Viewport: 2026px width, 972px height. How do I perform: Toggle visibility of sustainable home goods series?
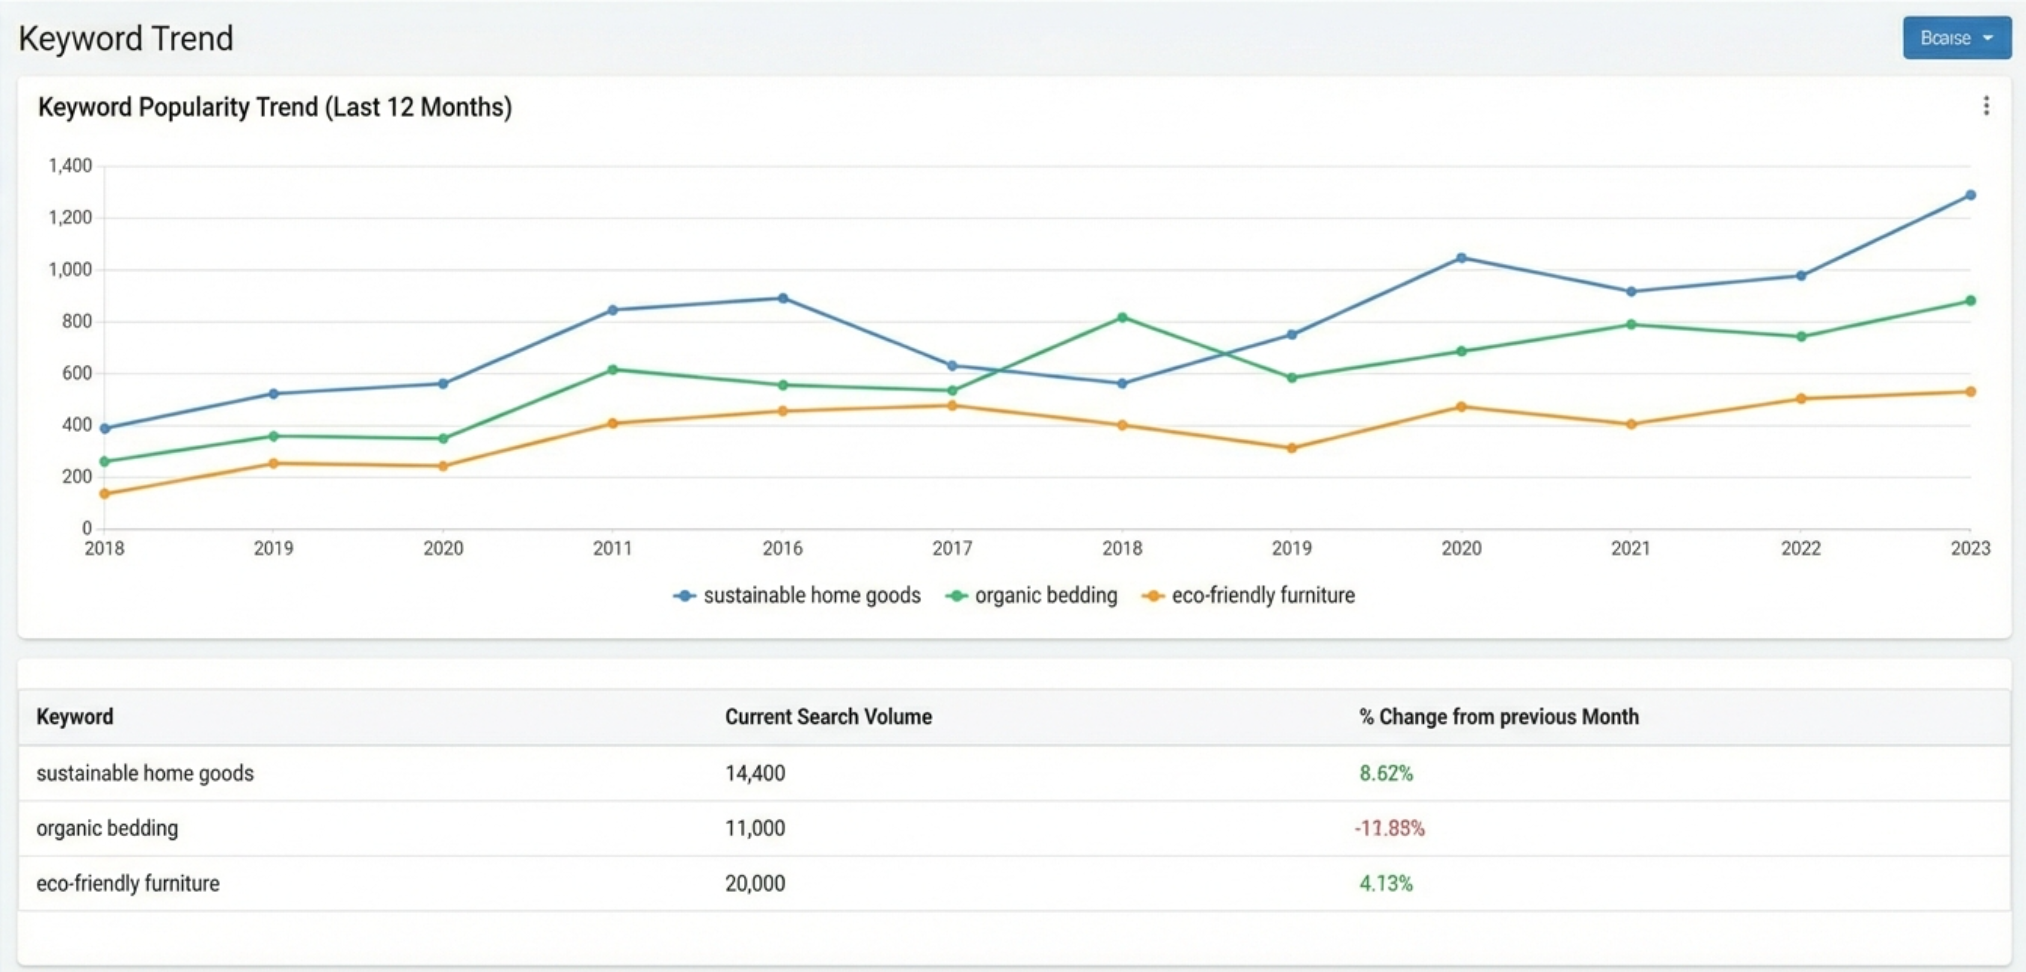[x=812, y=595]
